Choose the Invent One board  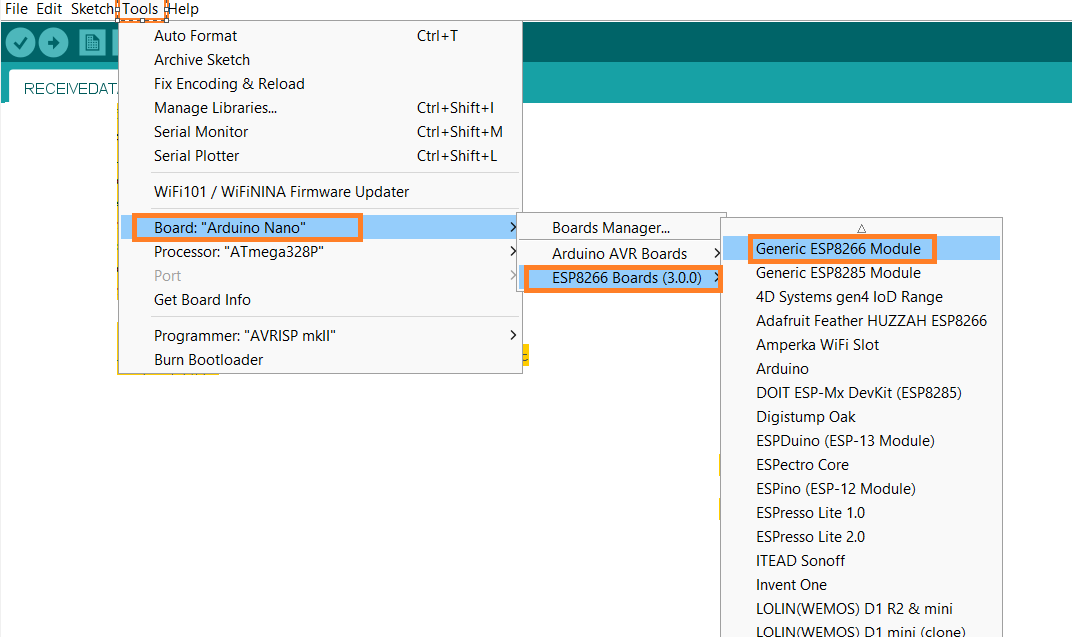pos(861,584)
